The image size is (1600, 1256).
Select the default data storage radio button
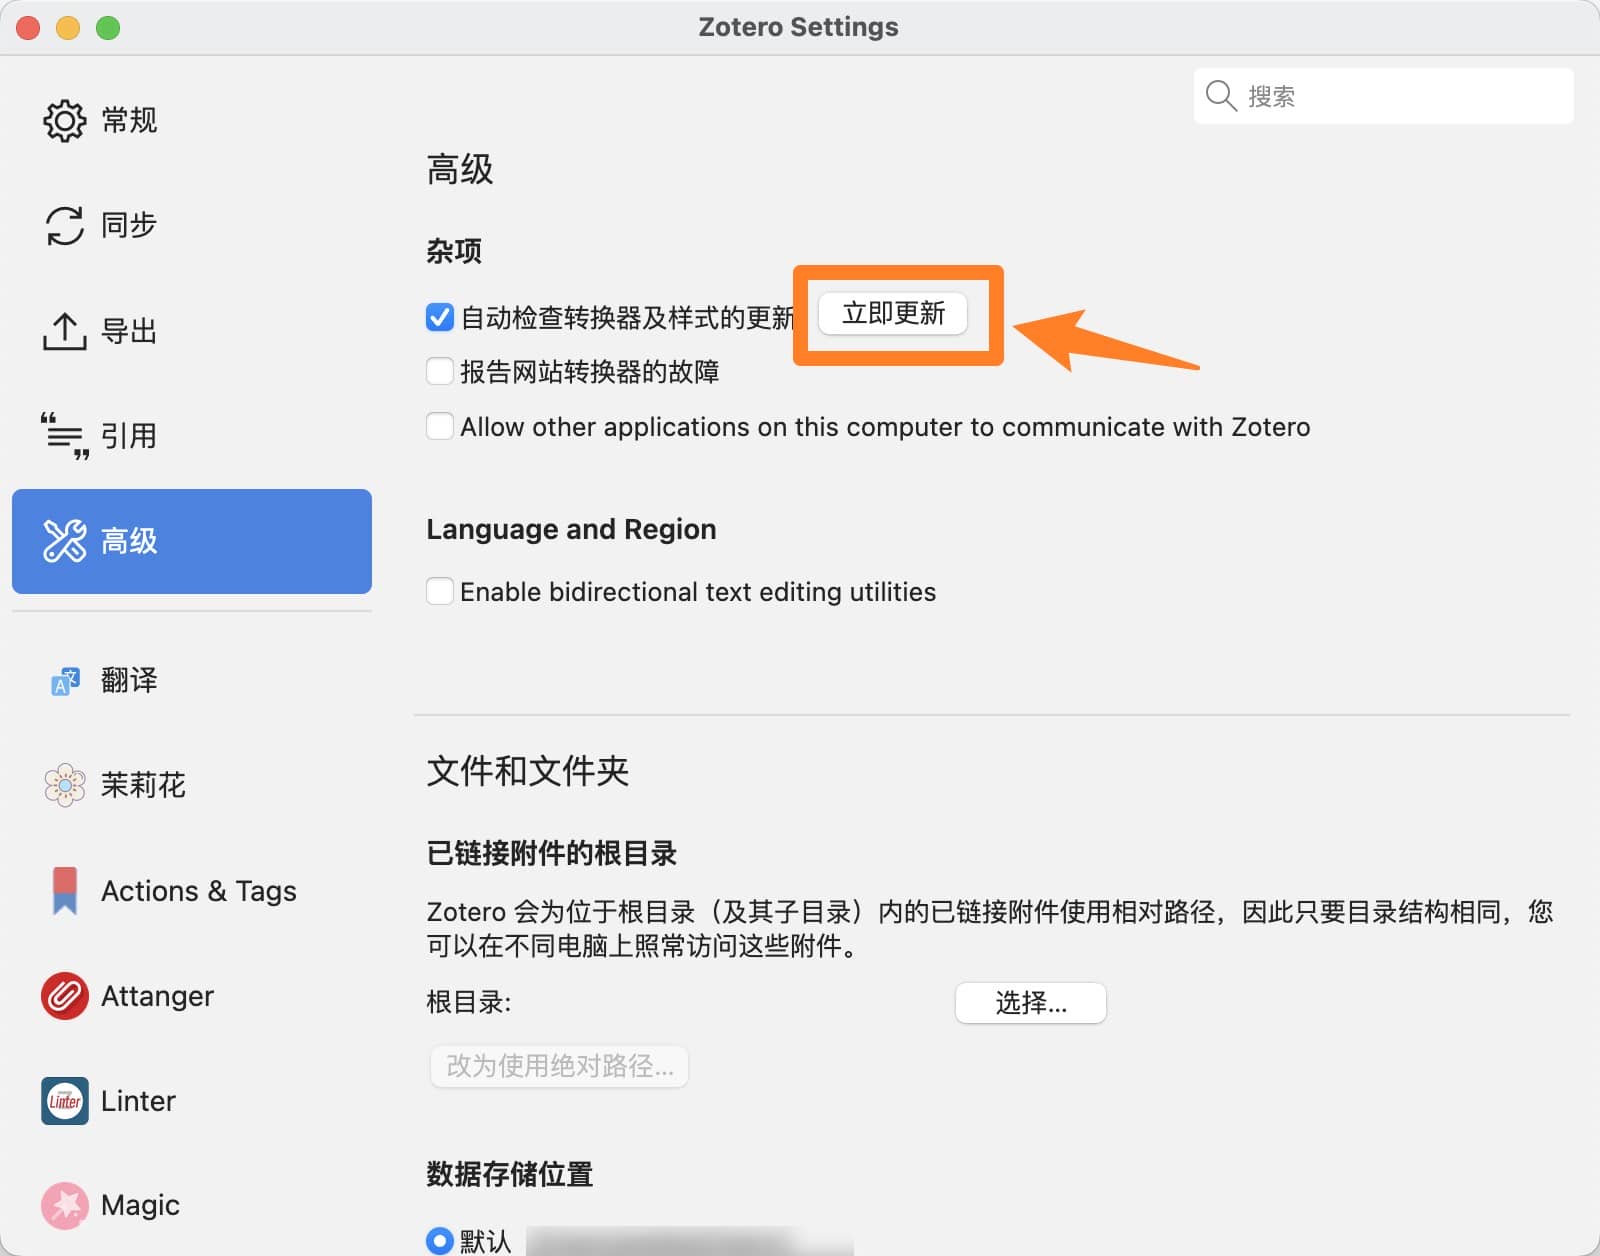439,1241
